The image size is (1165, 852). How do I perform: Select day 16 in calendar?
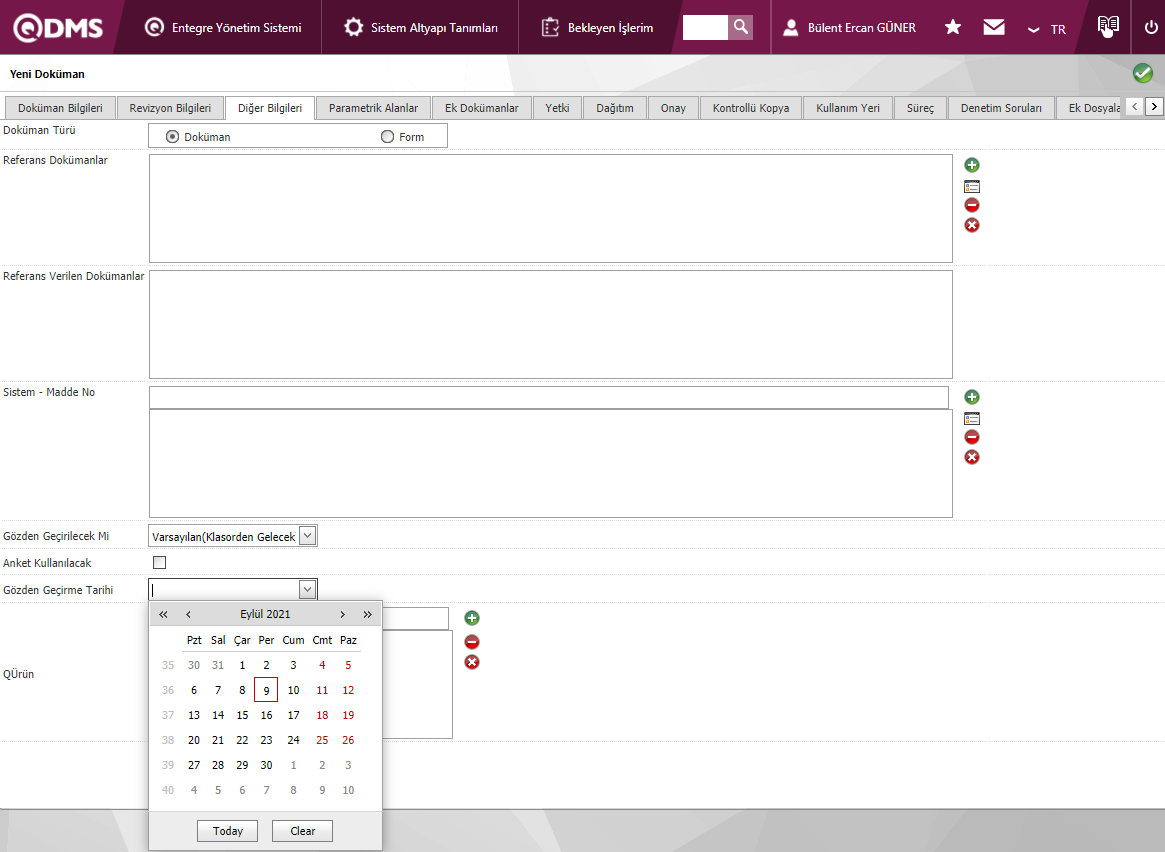coord(266,715)
